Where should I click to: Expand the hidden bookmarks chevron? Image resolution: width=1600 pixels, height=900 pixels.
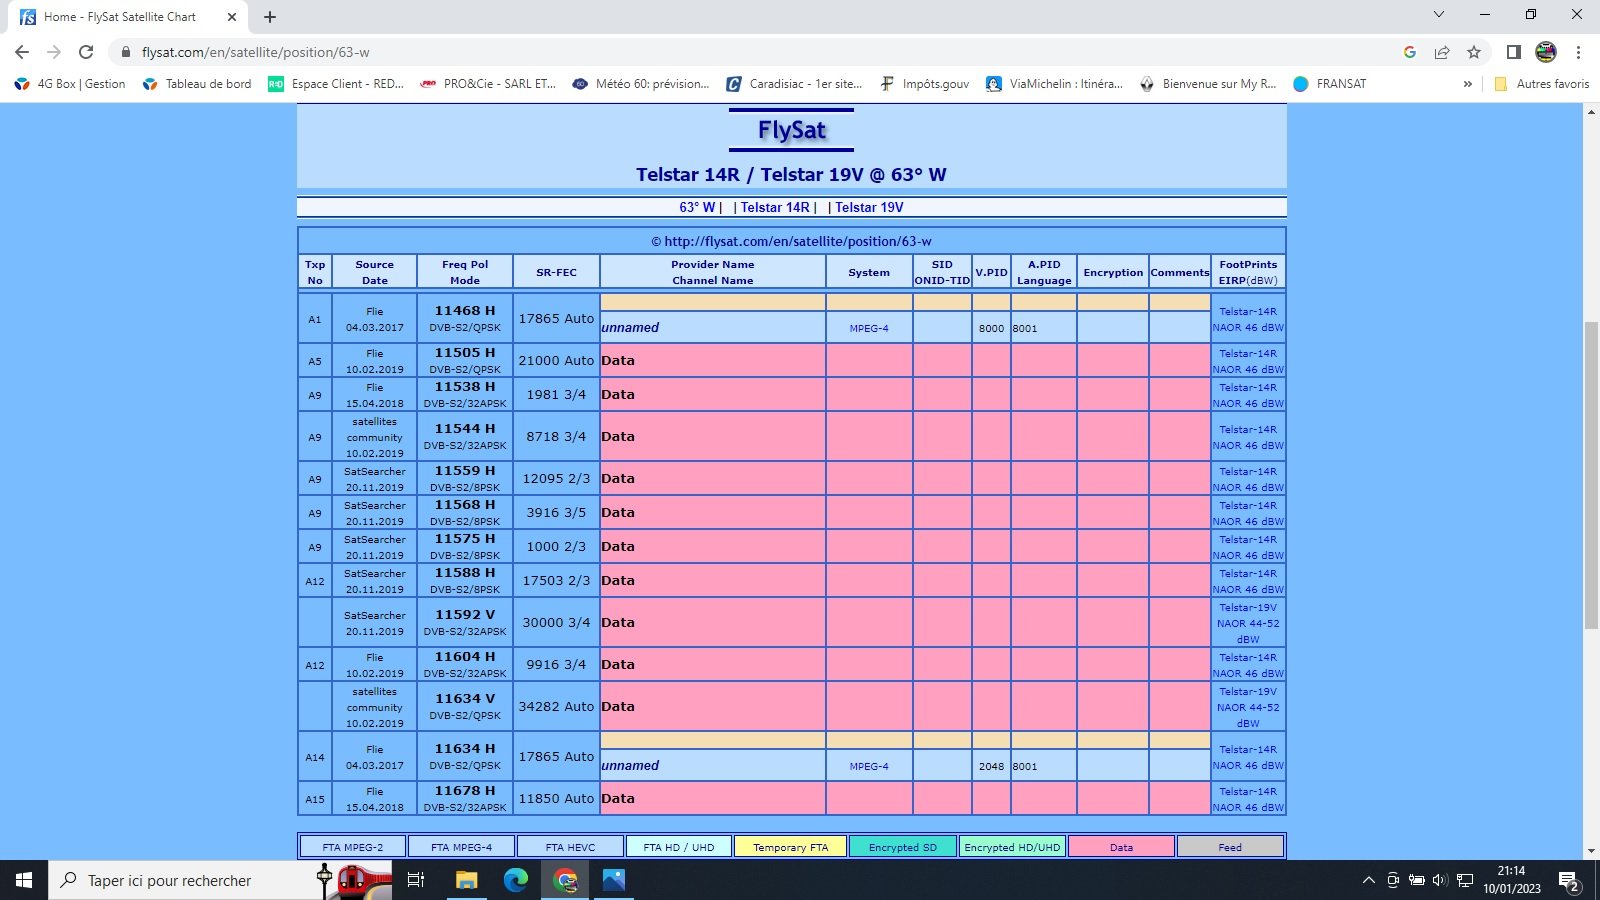point(1467,84)
